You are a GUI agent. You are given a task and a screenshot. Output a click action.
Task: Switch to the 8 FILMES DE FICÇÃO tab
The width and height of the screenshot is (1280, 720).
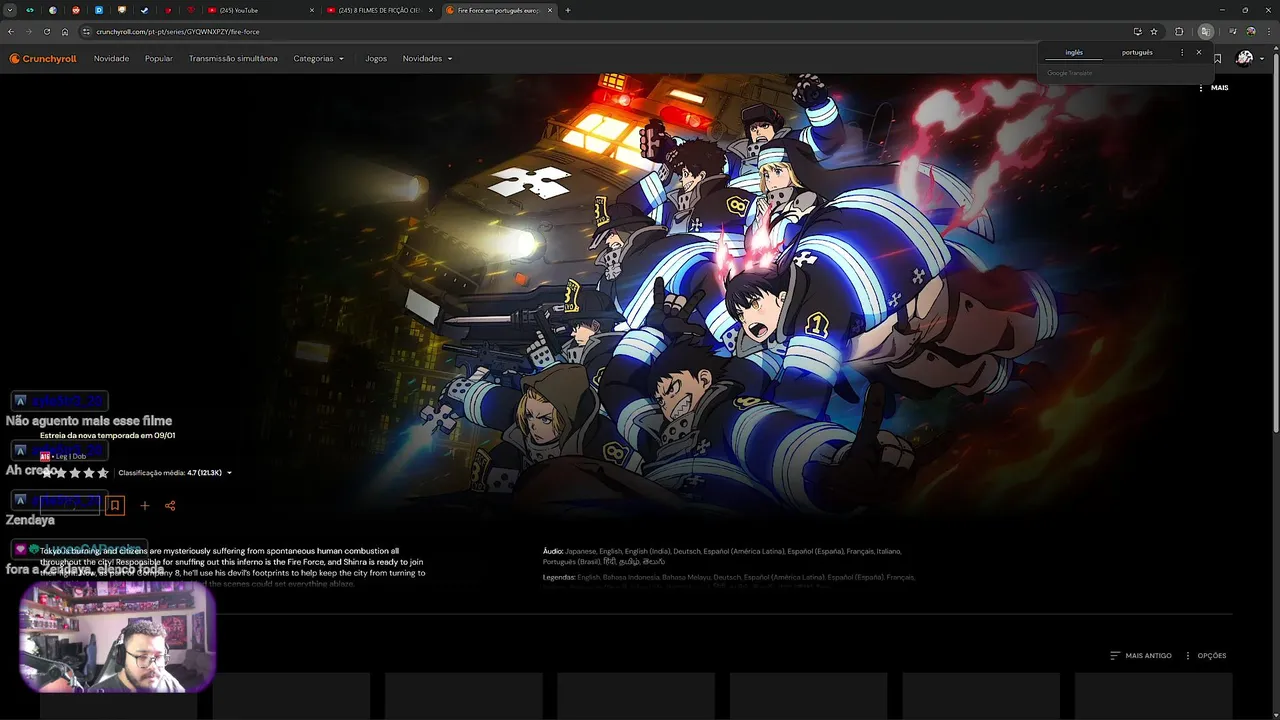coord(380,10)
